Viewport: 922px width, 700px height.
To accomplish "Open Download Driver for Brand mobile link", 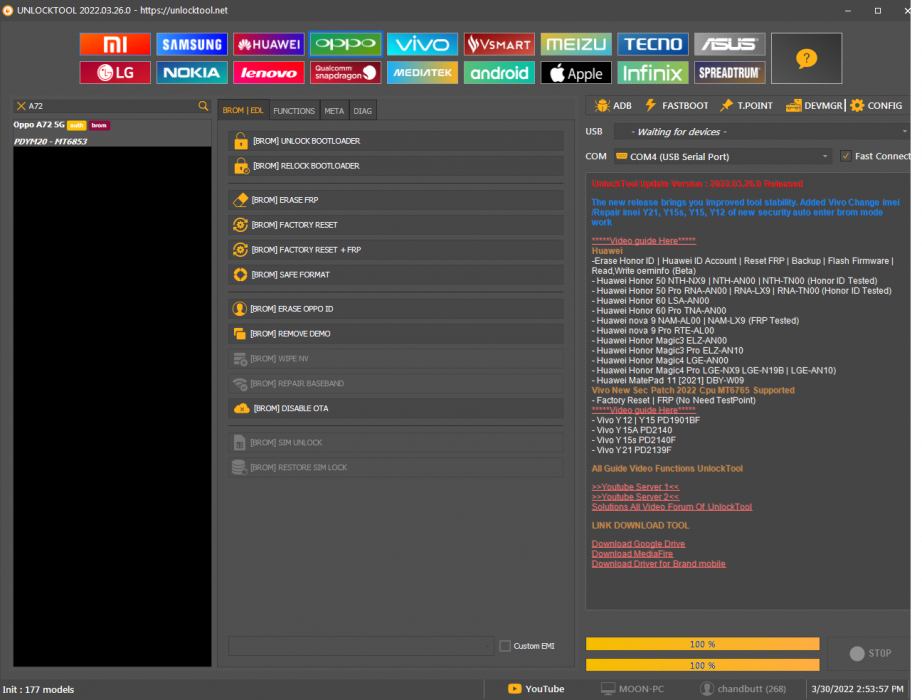I will [659, 564].
